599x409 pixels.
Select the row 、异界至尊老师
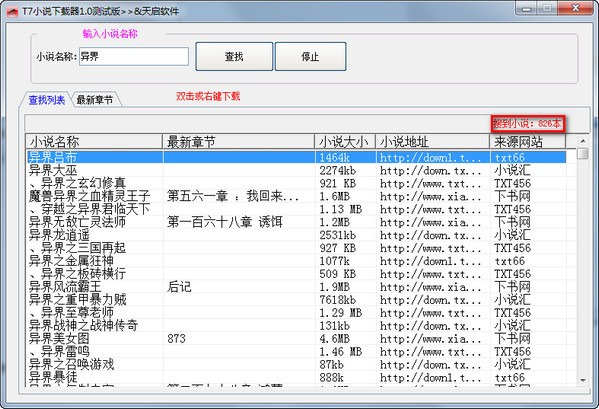[296, 313]
